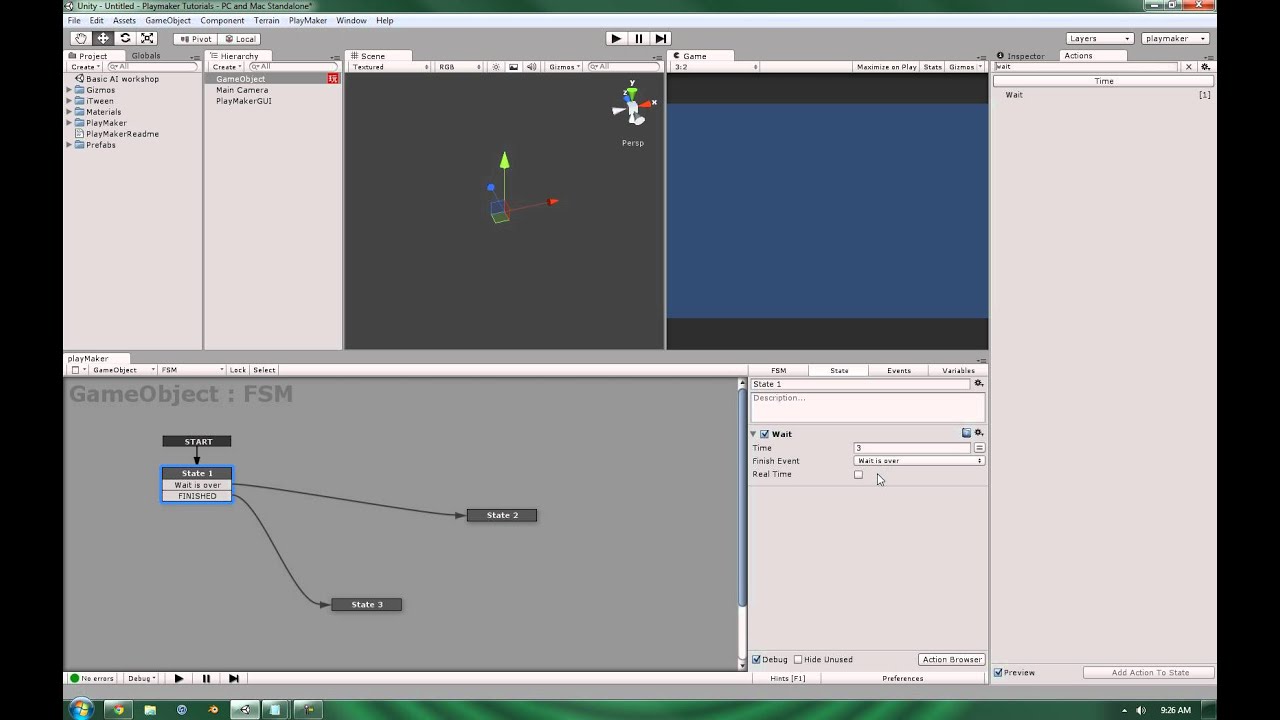This screenshot has width=1280, height=720.
Task: Click the main Play button at top
Action: [x=616, y=38]
